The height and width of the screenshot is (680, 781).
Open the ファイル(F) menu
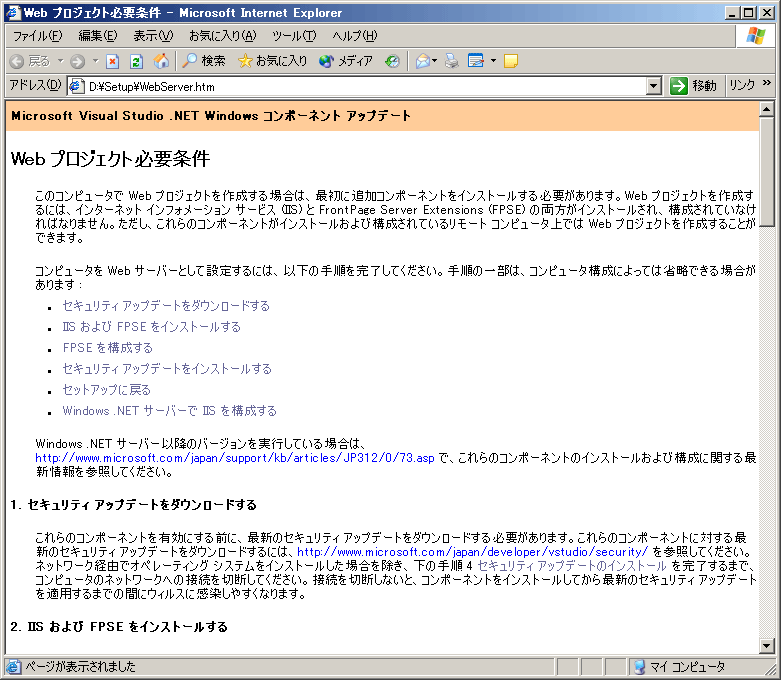(x=38, y=36)
